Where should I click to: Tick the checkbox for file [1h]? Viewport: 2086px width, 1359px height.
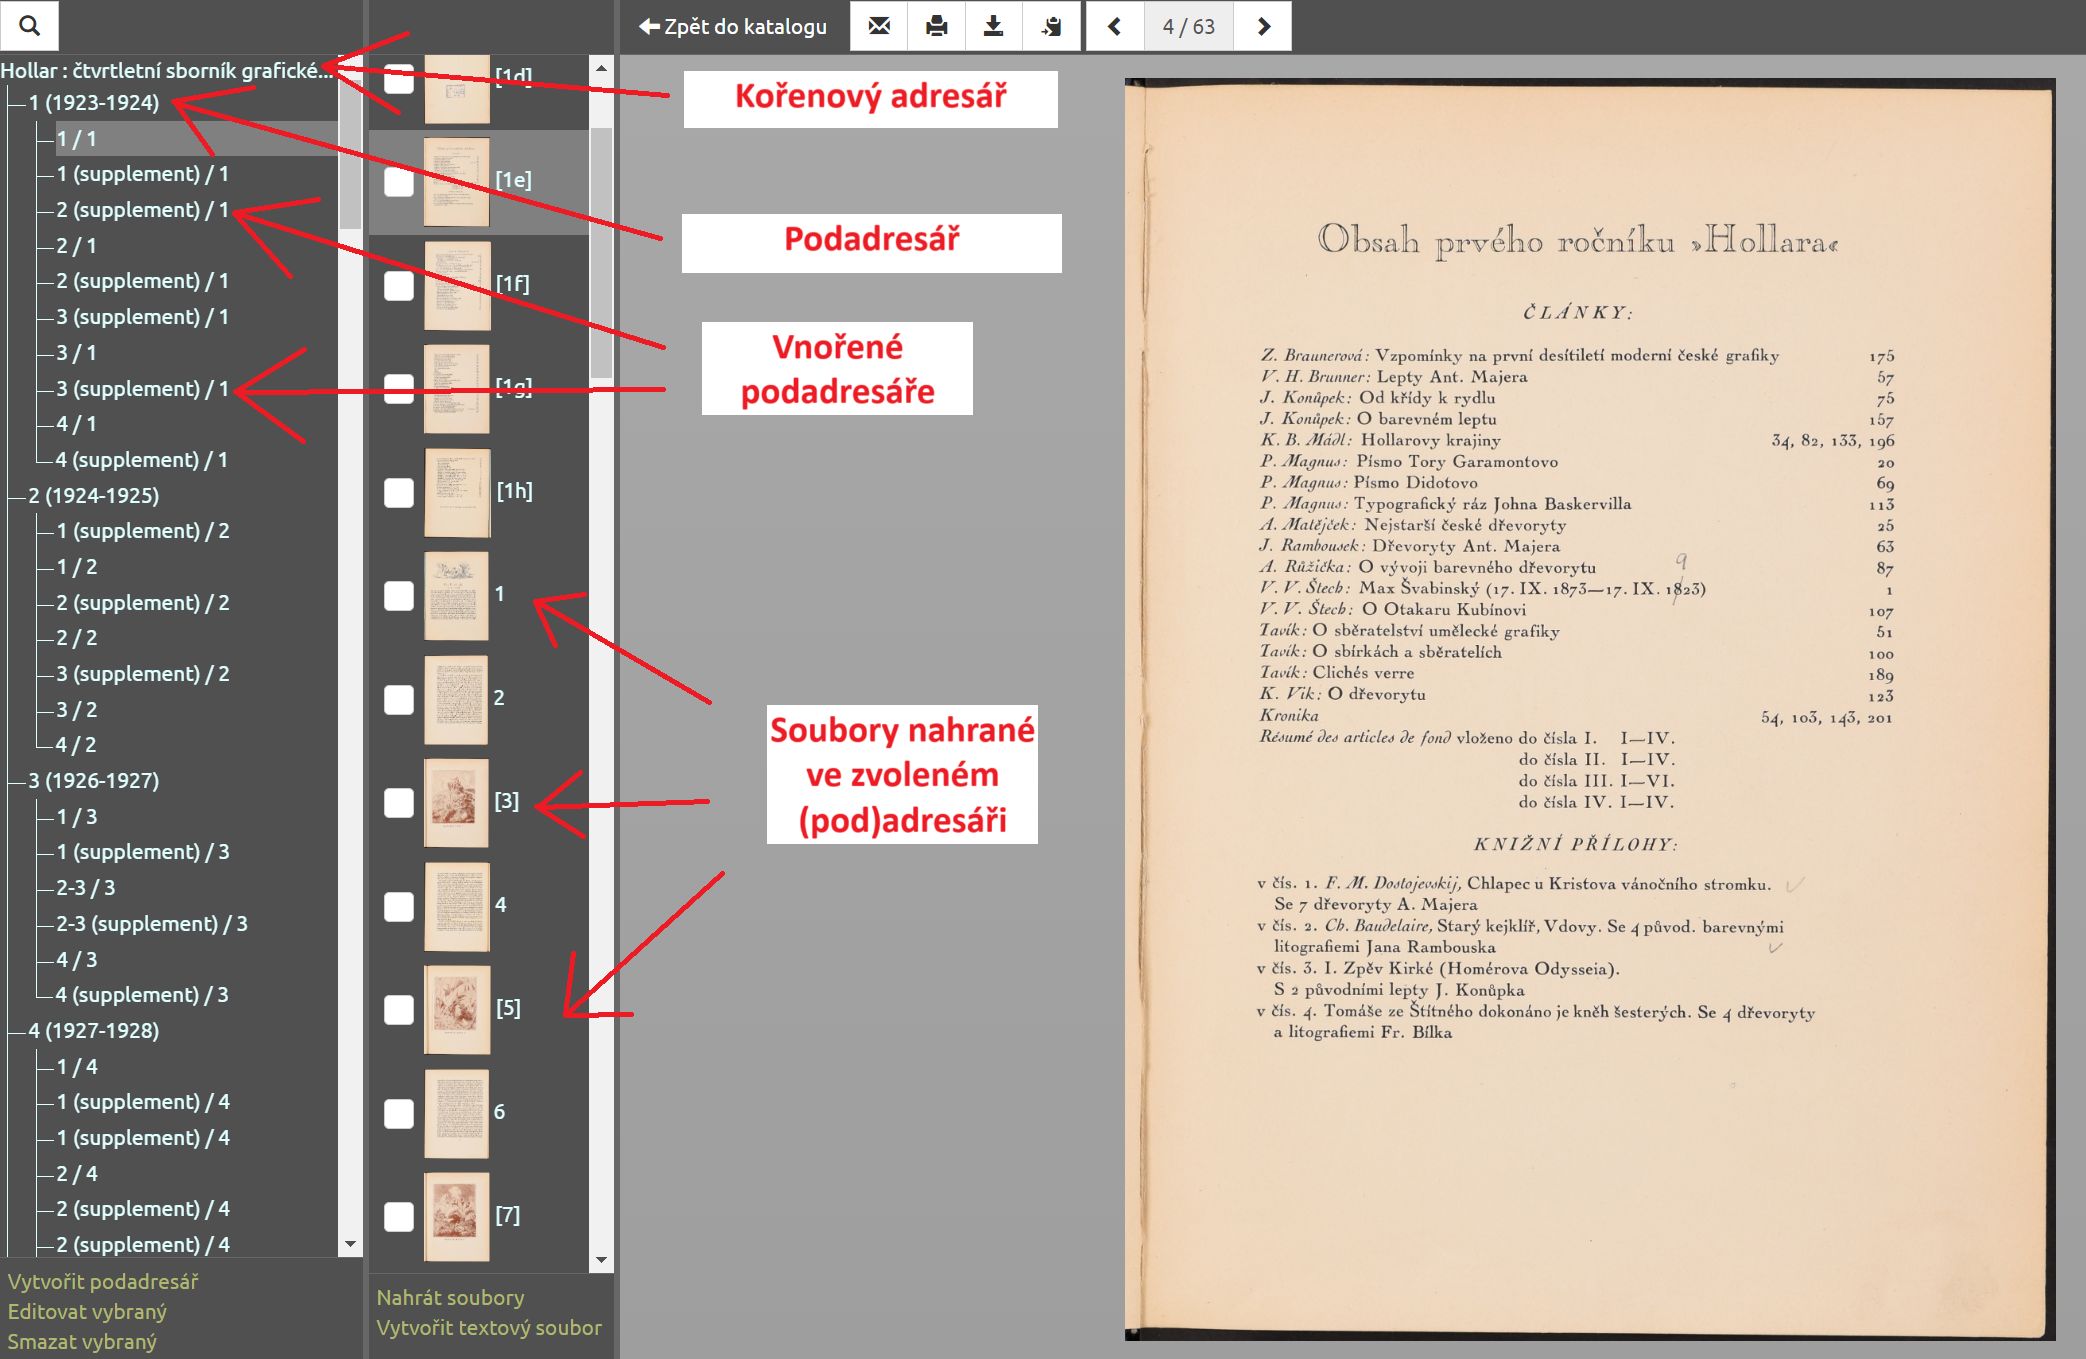pos(399,493)
